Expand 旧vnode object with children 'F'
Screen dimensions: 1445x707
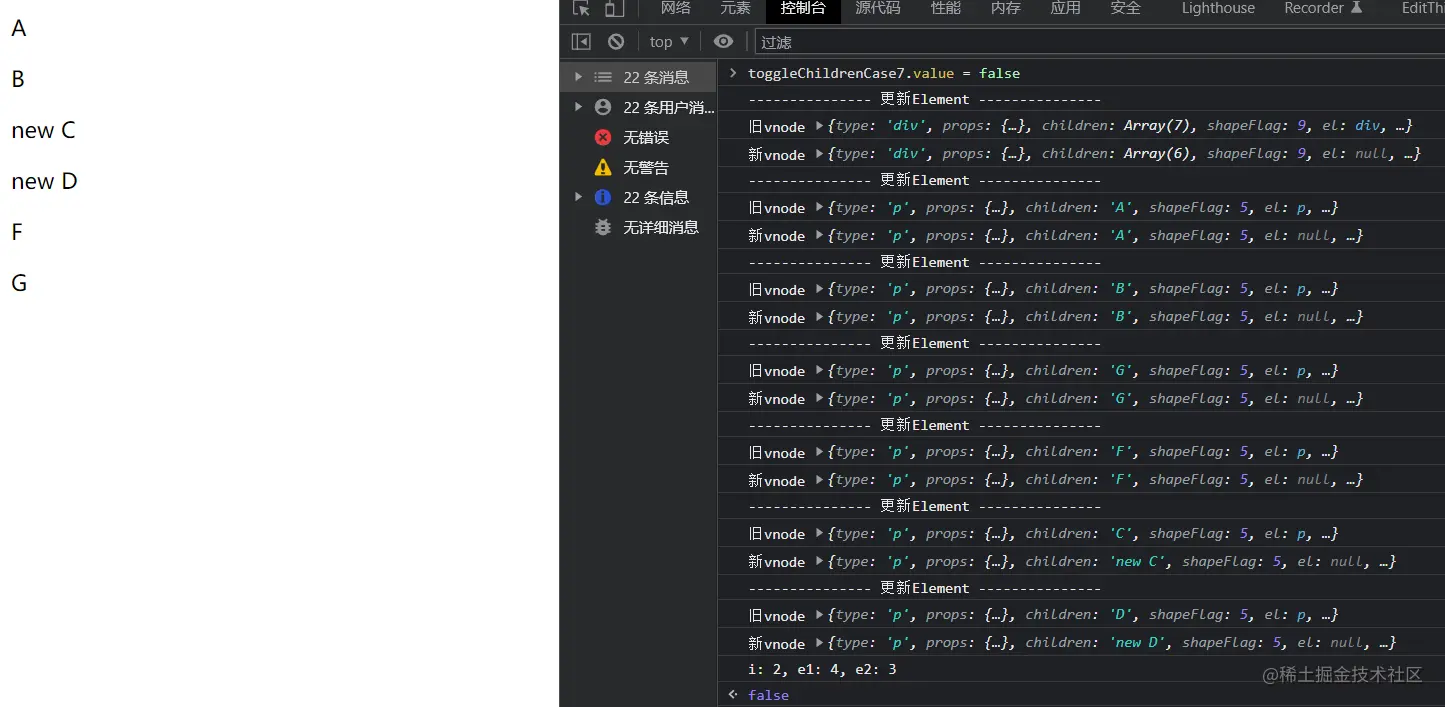820,452
